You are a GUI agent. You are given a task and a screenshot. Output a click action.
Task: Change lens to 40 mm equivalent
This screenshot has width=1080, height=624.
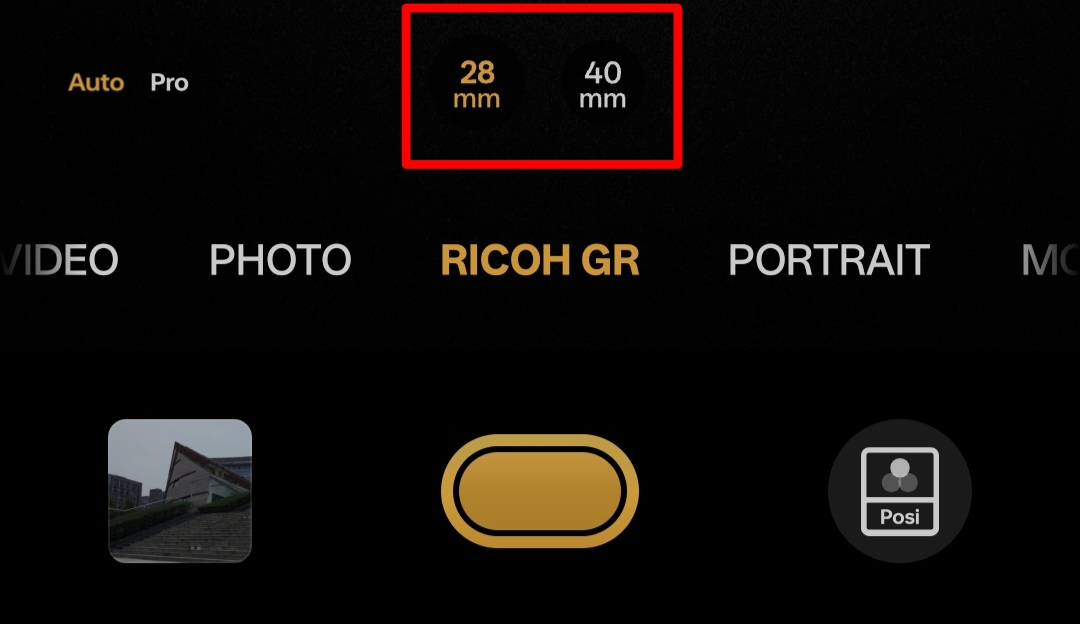click(x=603, y=85)
